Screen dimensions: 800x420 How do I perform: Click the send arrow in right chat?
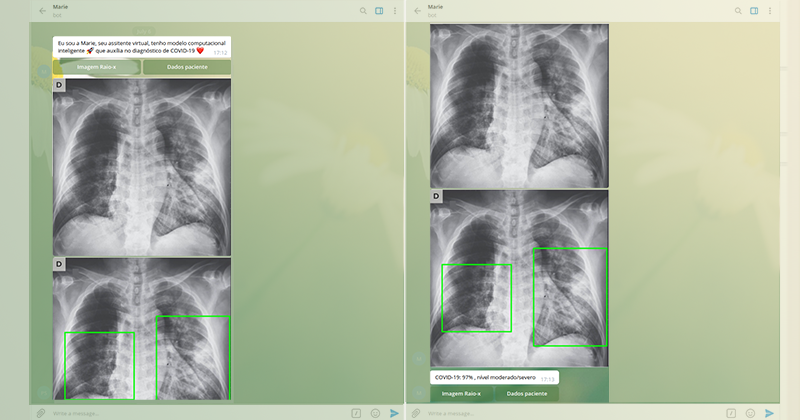pyautogui.click(x=770, y=412)
